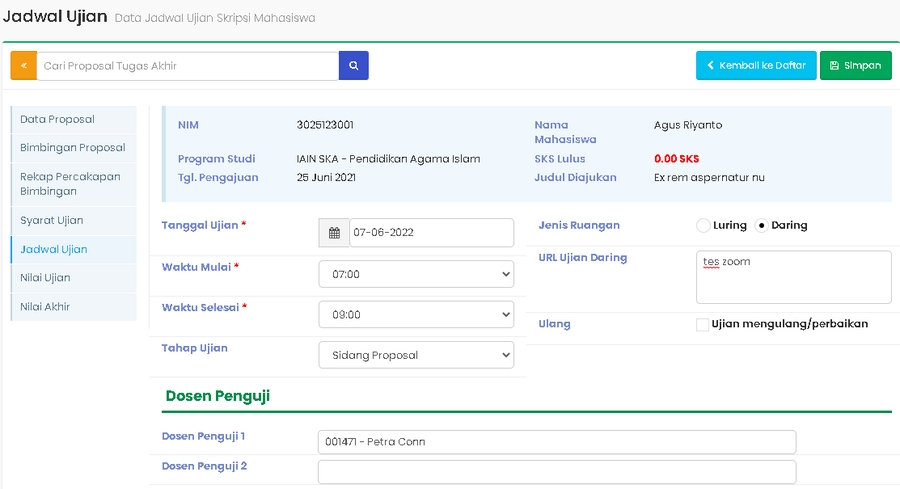900x489 pixels.
Task: Click the Kembali ke Daftar button
Action: (x=756, y=66)
